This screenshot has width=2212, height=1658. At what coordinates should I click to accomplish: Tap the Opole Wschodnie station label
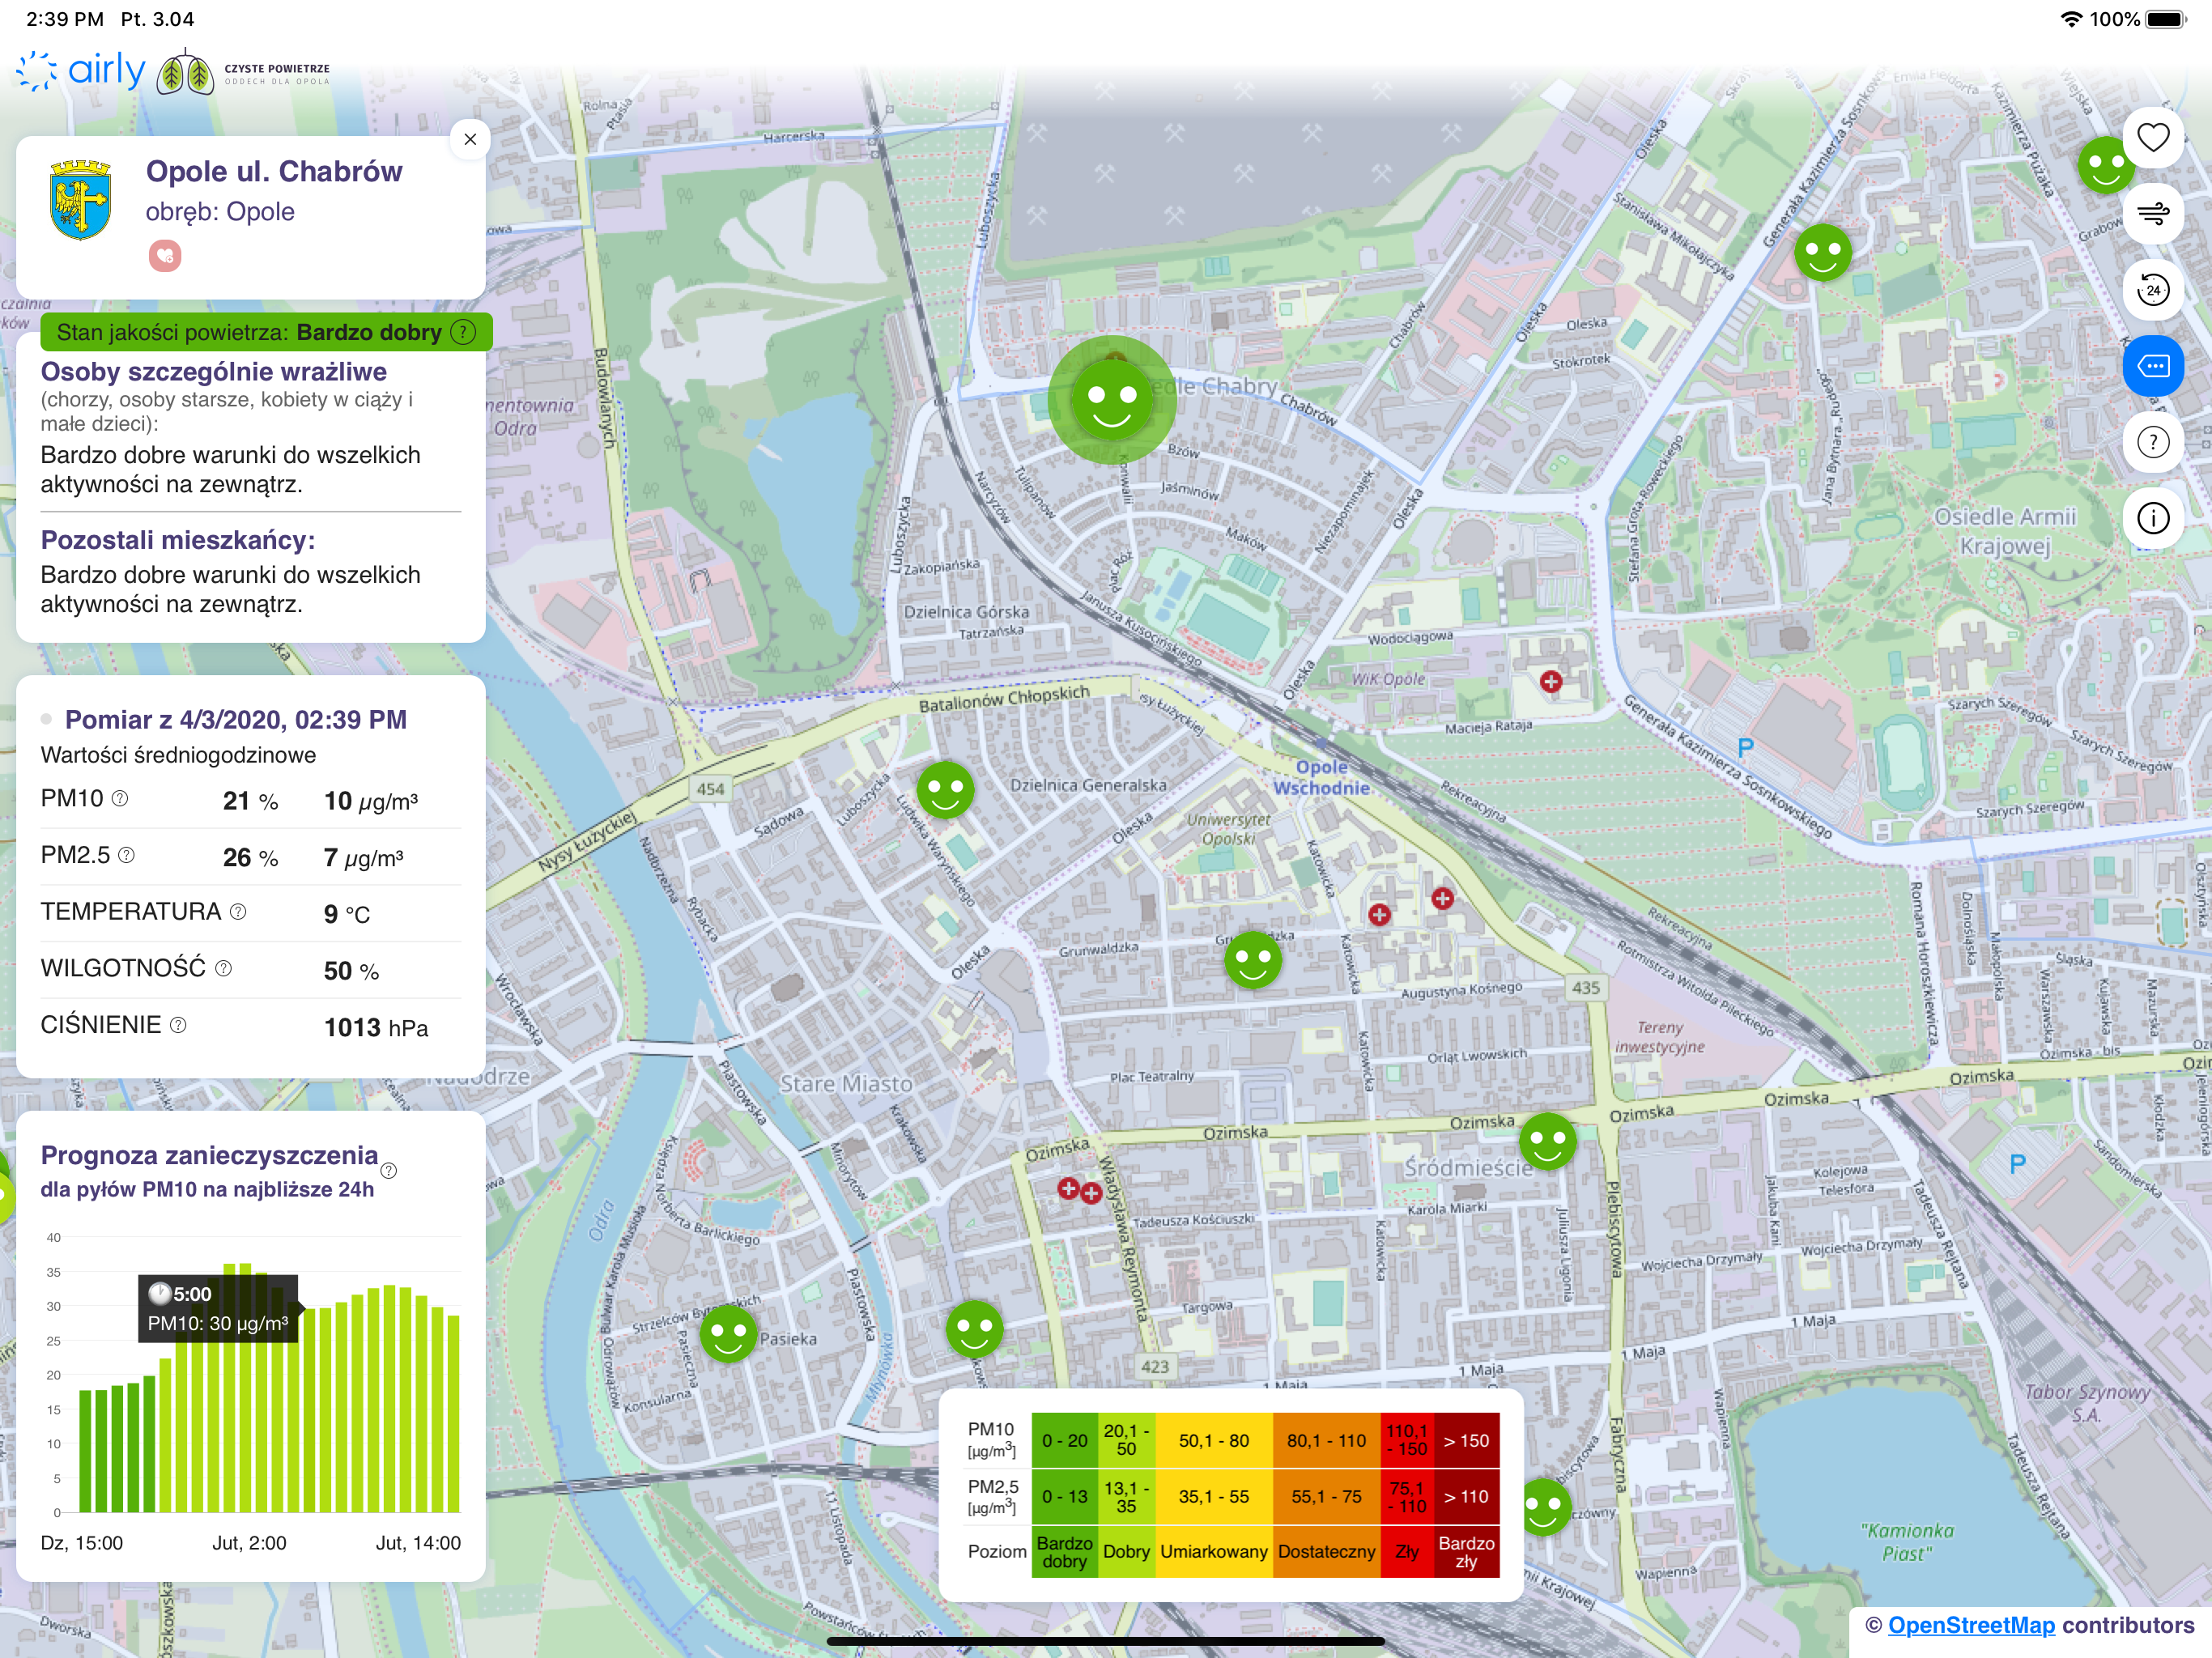(1321, 777)
